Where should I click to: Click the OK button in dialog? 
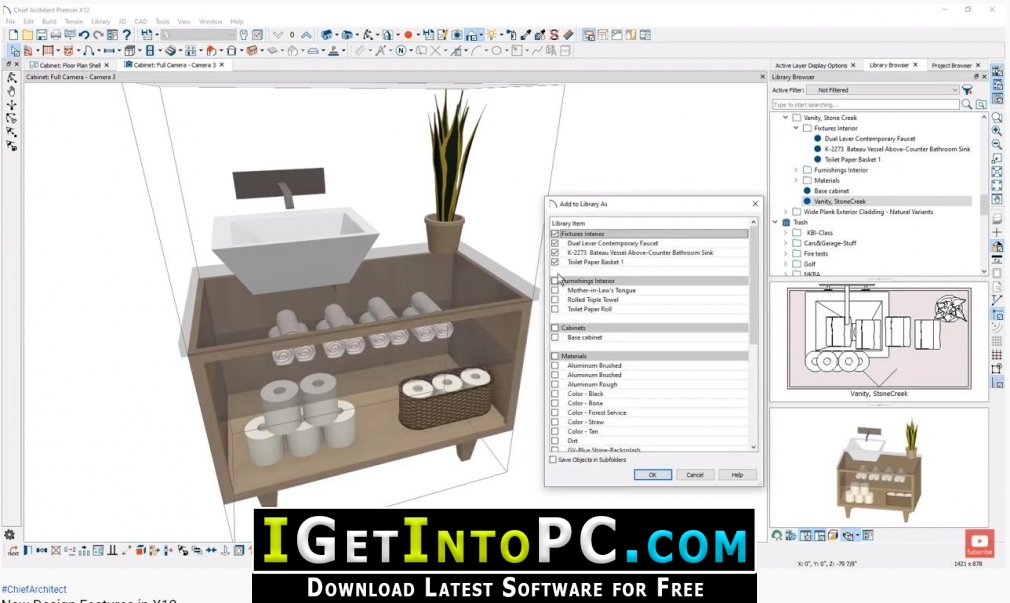pos(653,475)
